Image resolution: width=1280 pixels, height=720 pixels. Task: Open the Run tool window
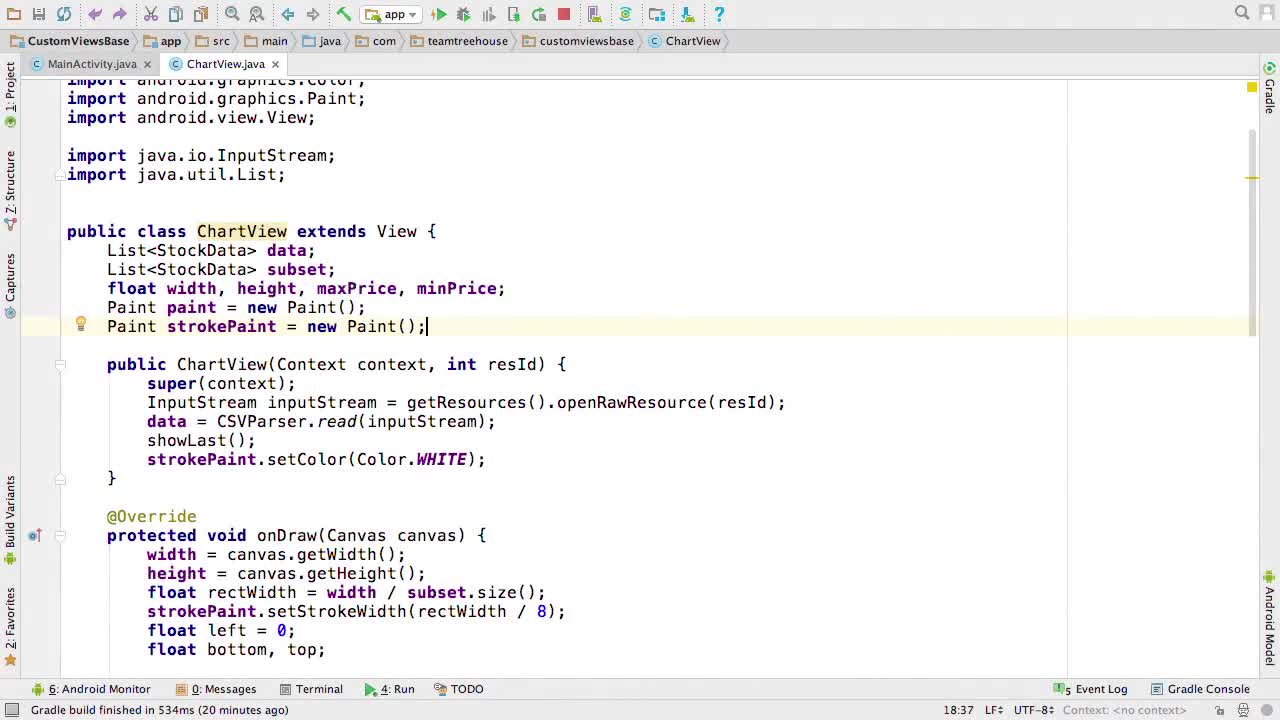(389, 689)
